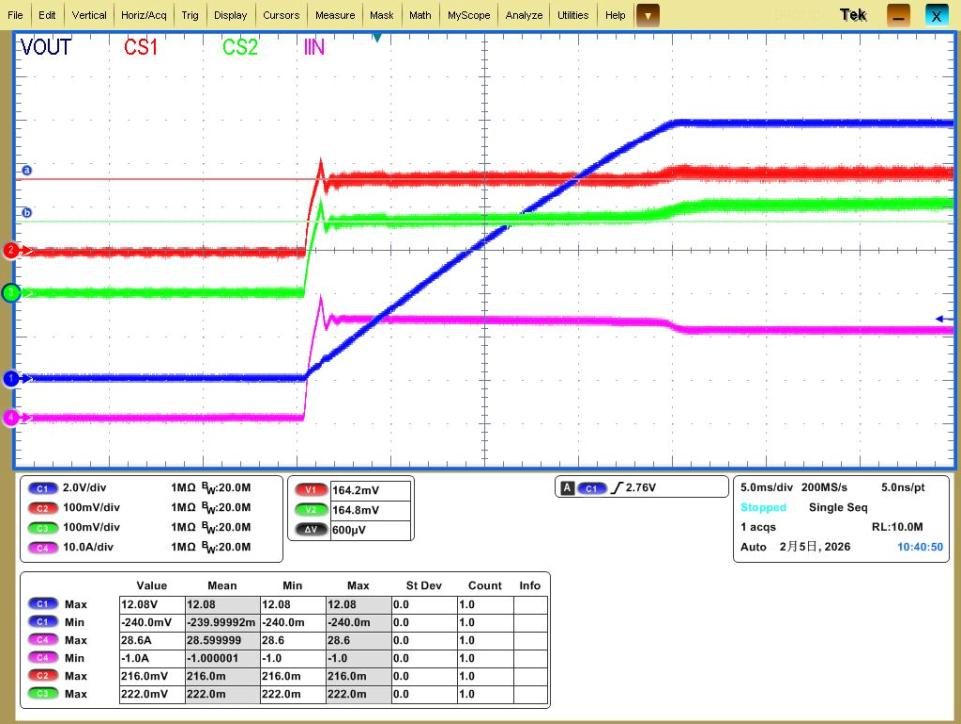Click the V2 cursor readout badge
Viewport: 961px width, 724px height.
coord(311,509)
